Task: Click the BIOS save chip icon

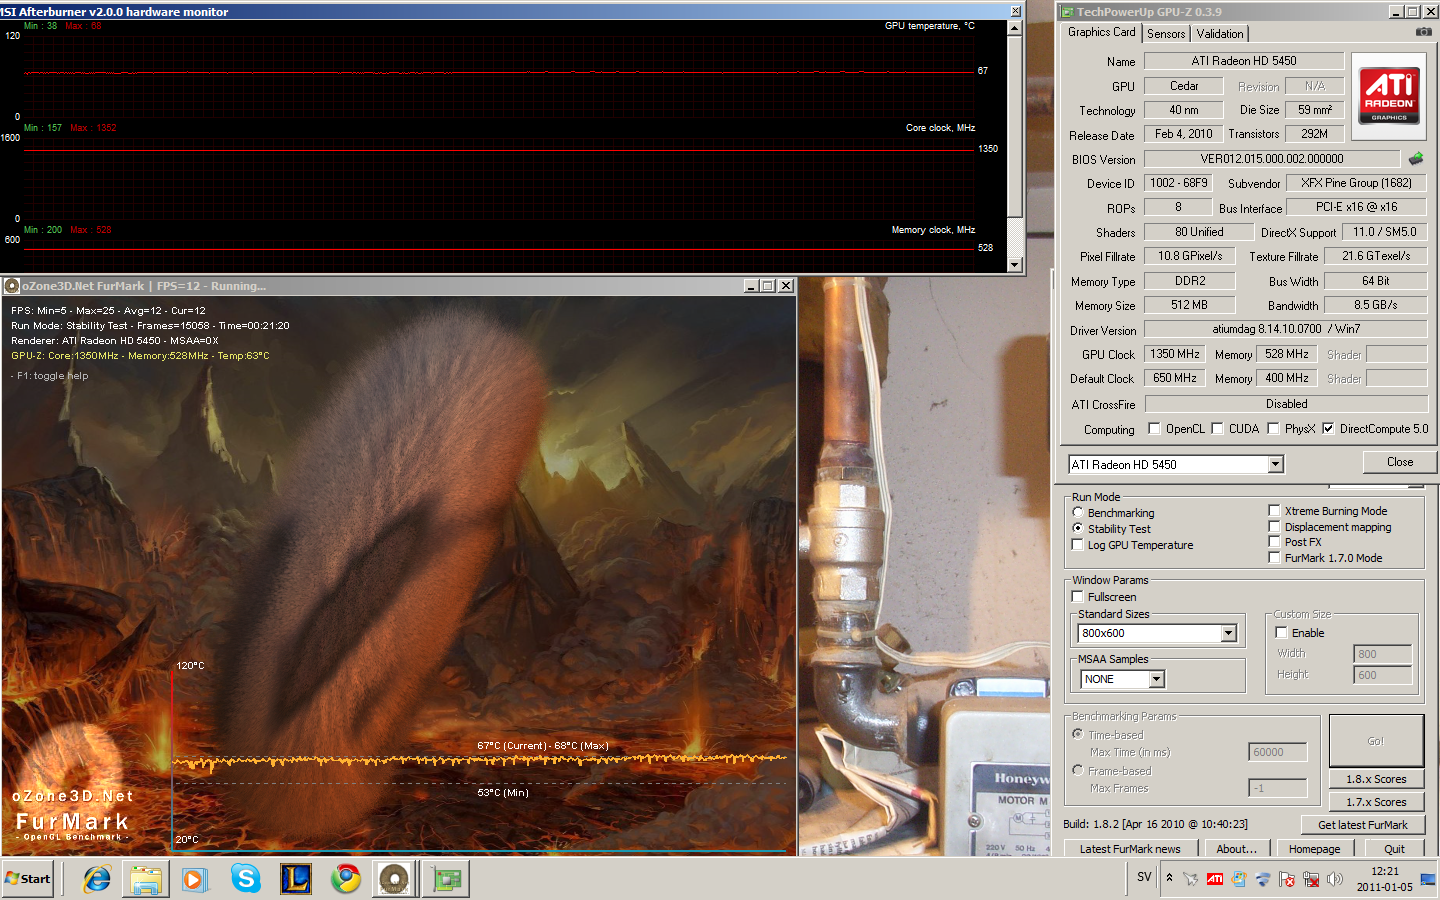Action: click(1416, 159)
